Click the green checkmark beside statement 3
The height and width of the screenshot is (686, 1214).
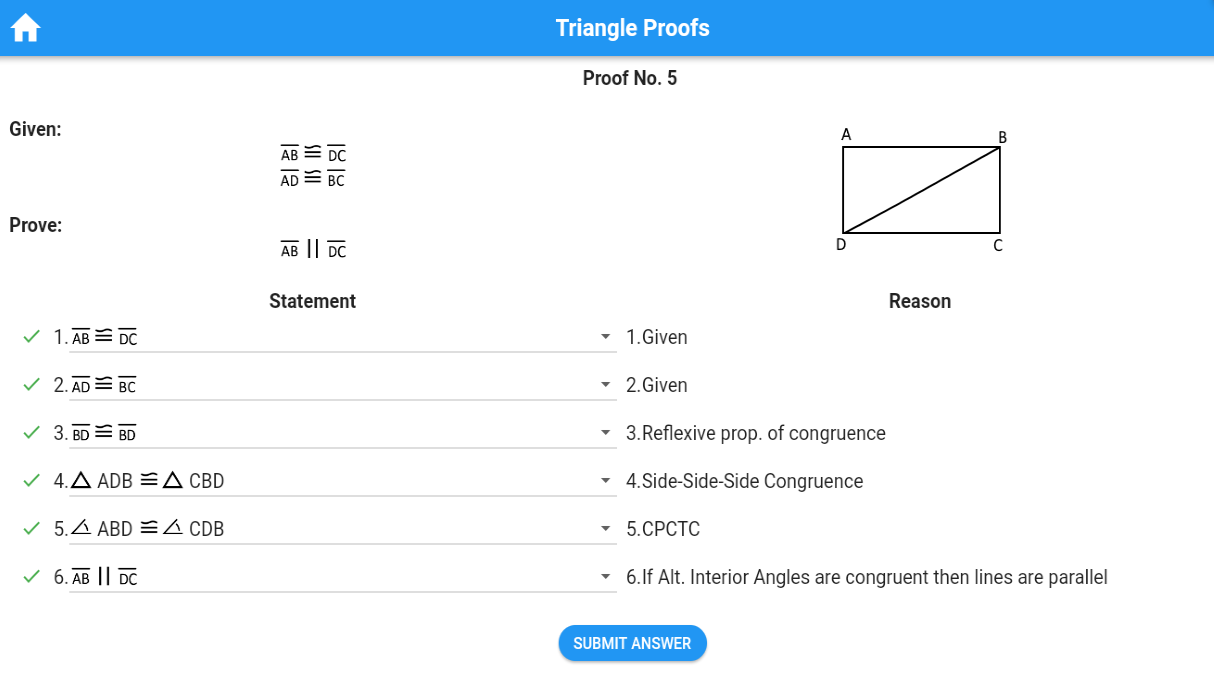tap(31, 433)
